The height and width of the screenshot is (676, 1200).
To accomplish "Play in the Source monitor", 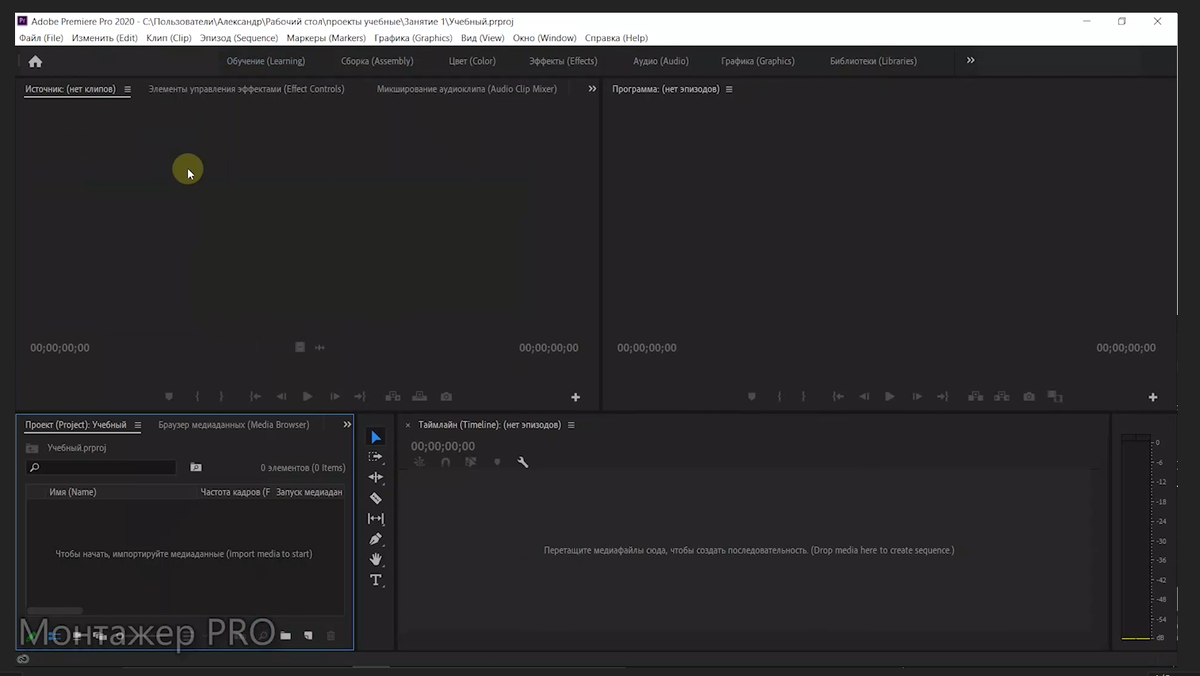I will [308, 397].
